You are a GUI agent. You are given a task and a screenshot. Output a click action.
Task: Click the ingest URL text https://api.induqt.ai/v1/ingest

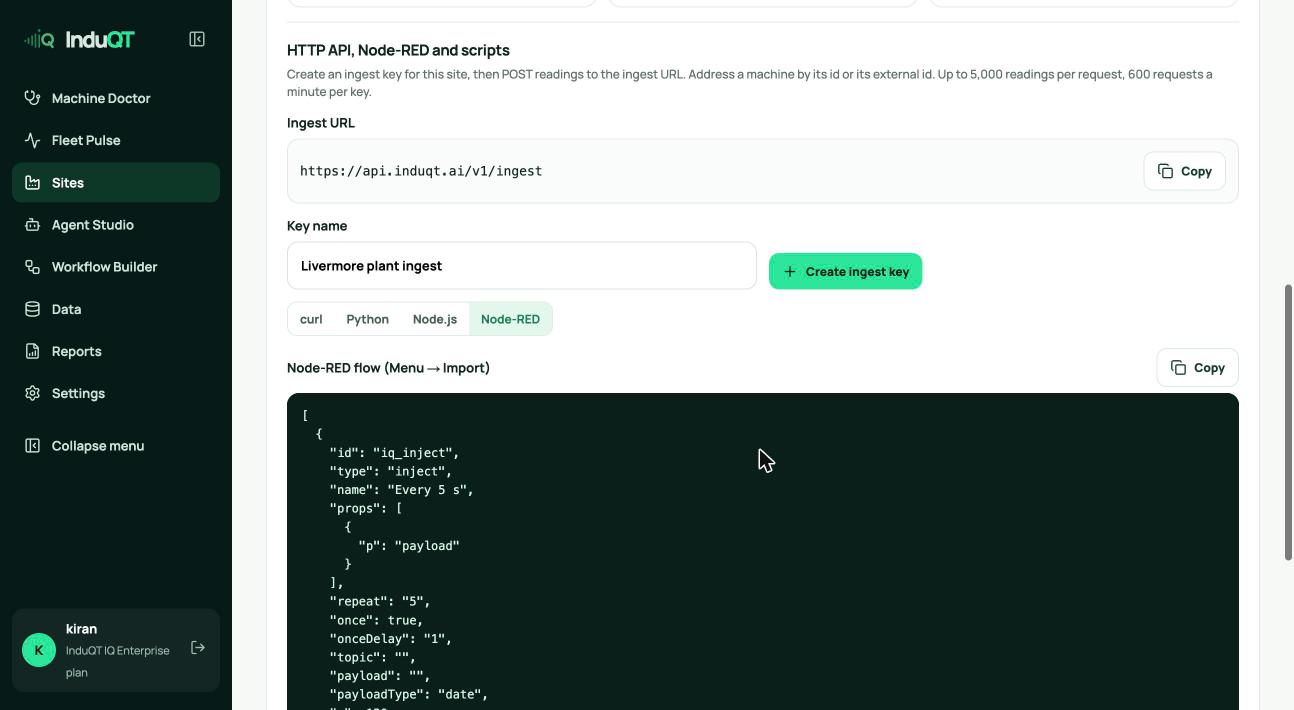tap(421, 171)
